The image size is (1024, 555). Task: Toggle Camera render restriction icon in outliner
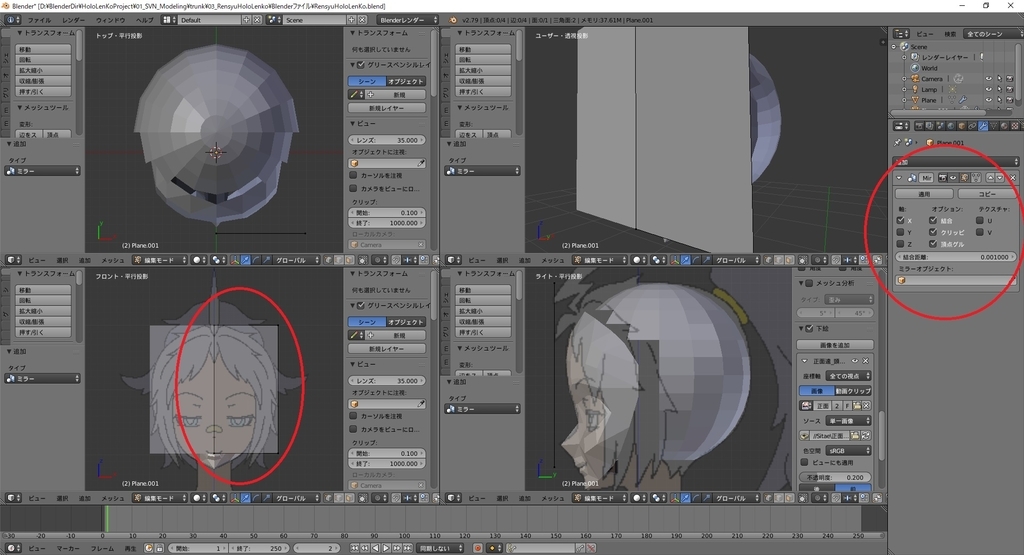(x=1010, y=79)
